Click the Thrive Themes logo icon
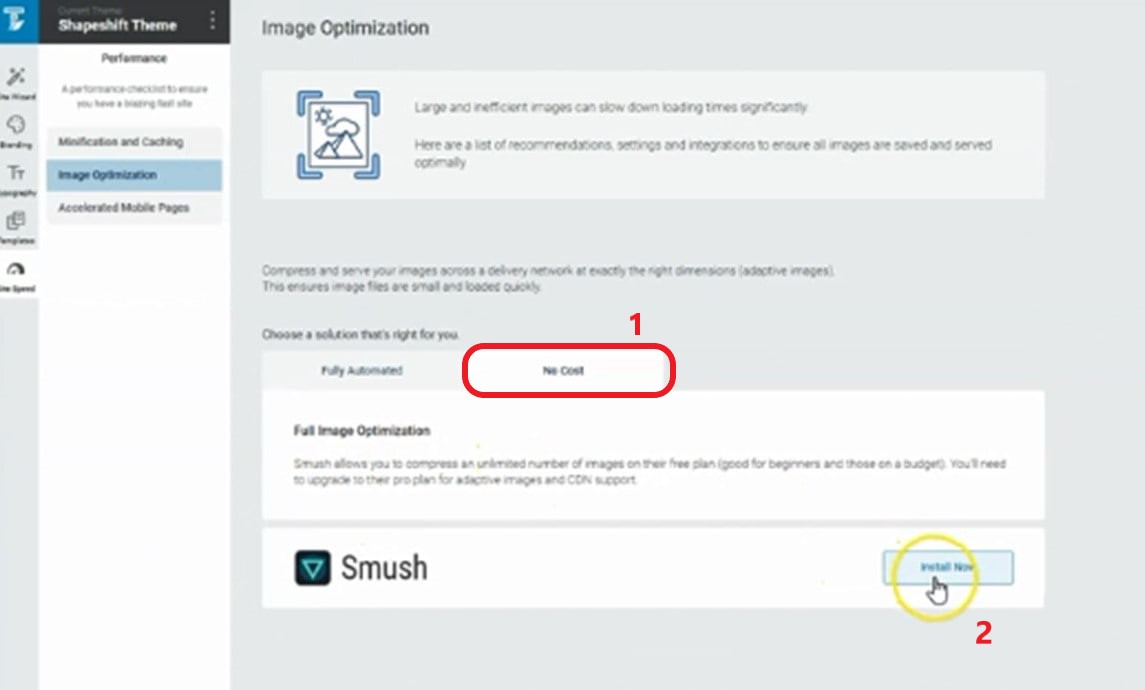 click(x=15, y=18)
